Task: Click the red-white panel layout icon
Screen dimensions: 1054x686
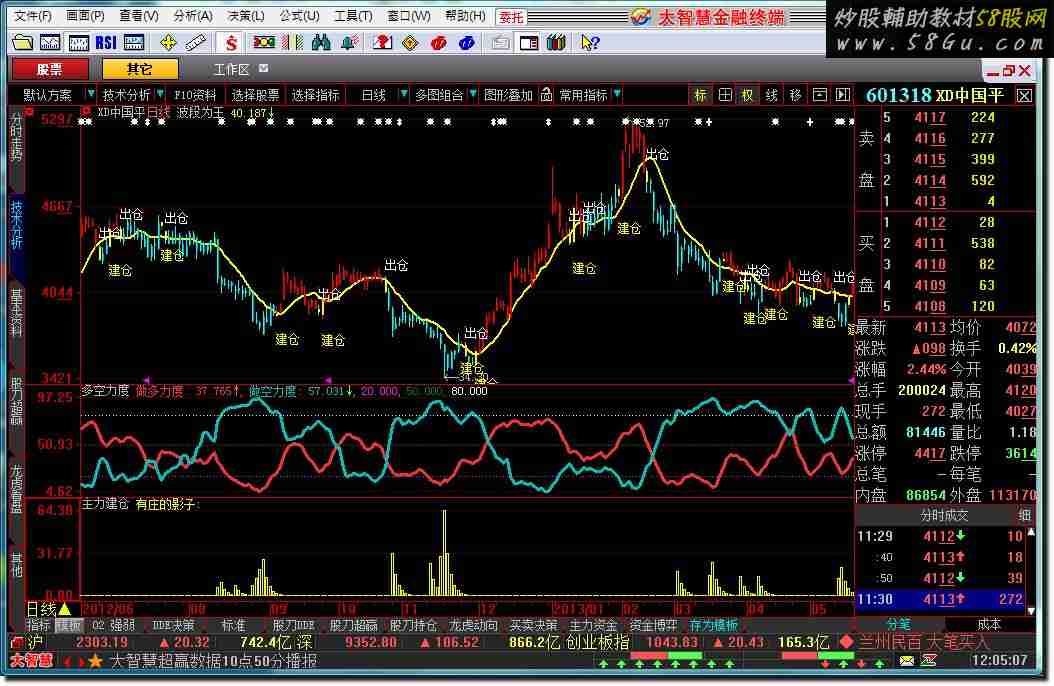Action: 529,43
